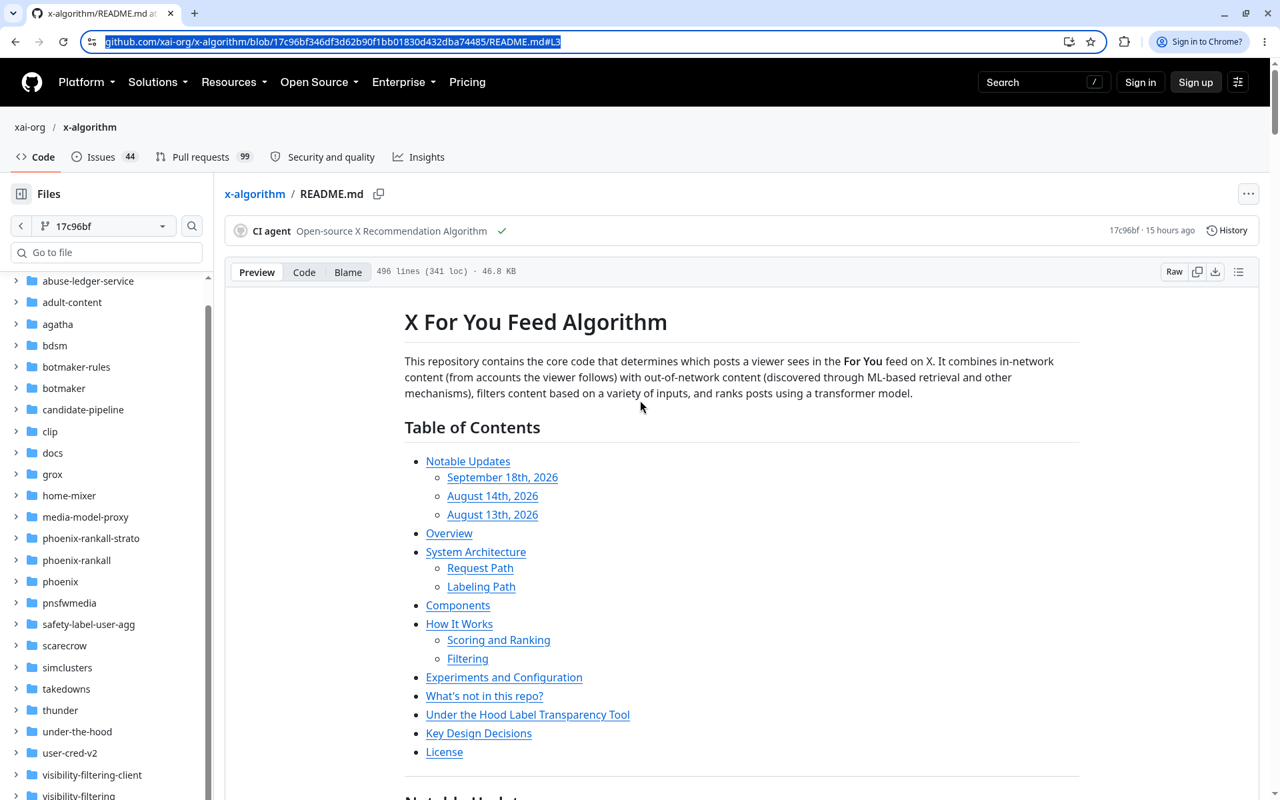Image resolution: width=1280 pixels, height=800 pixels.
Task: Click into the Go to file field
Action: [106, 253]
